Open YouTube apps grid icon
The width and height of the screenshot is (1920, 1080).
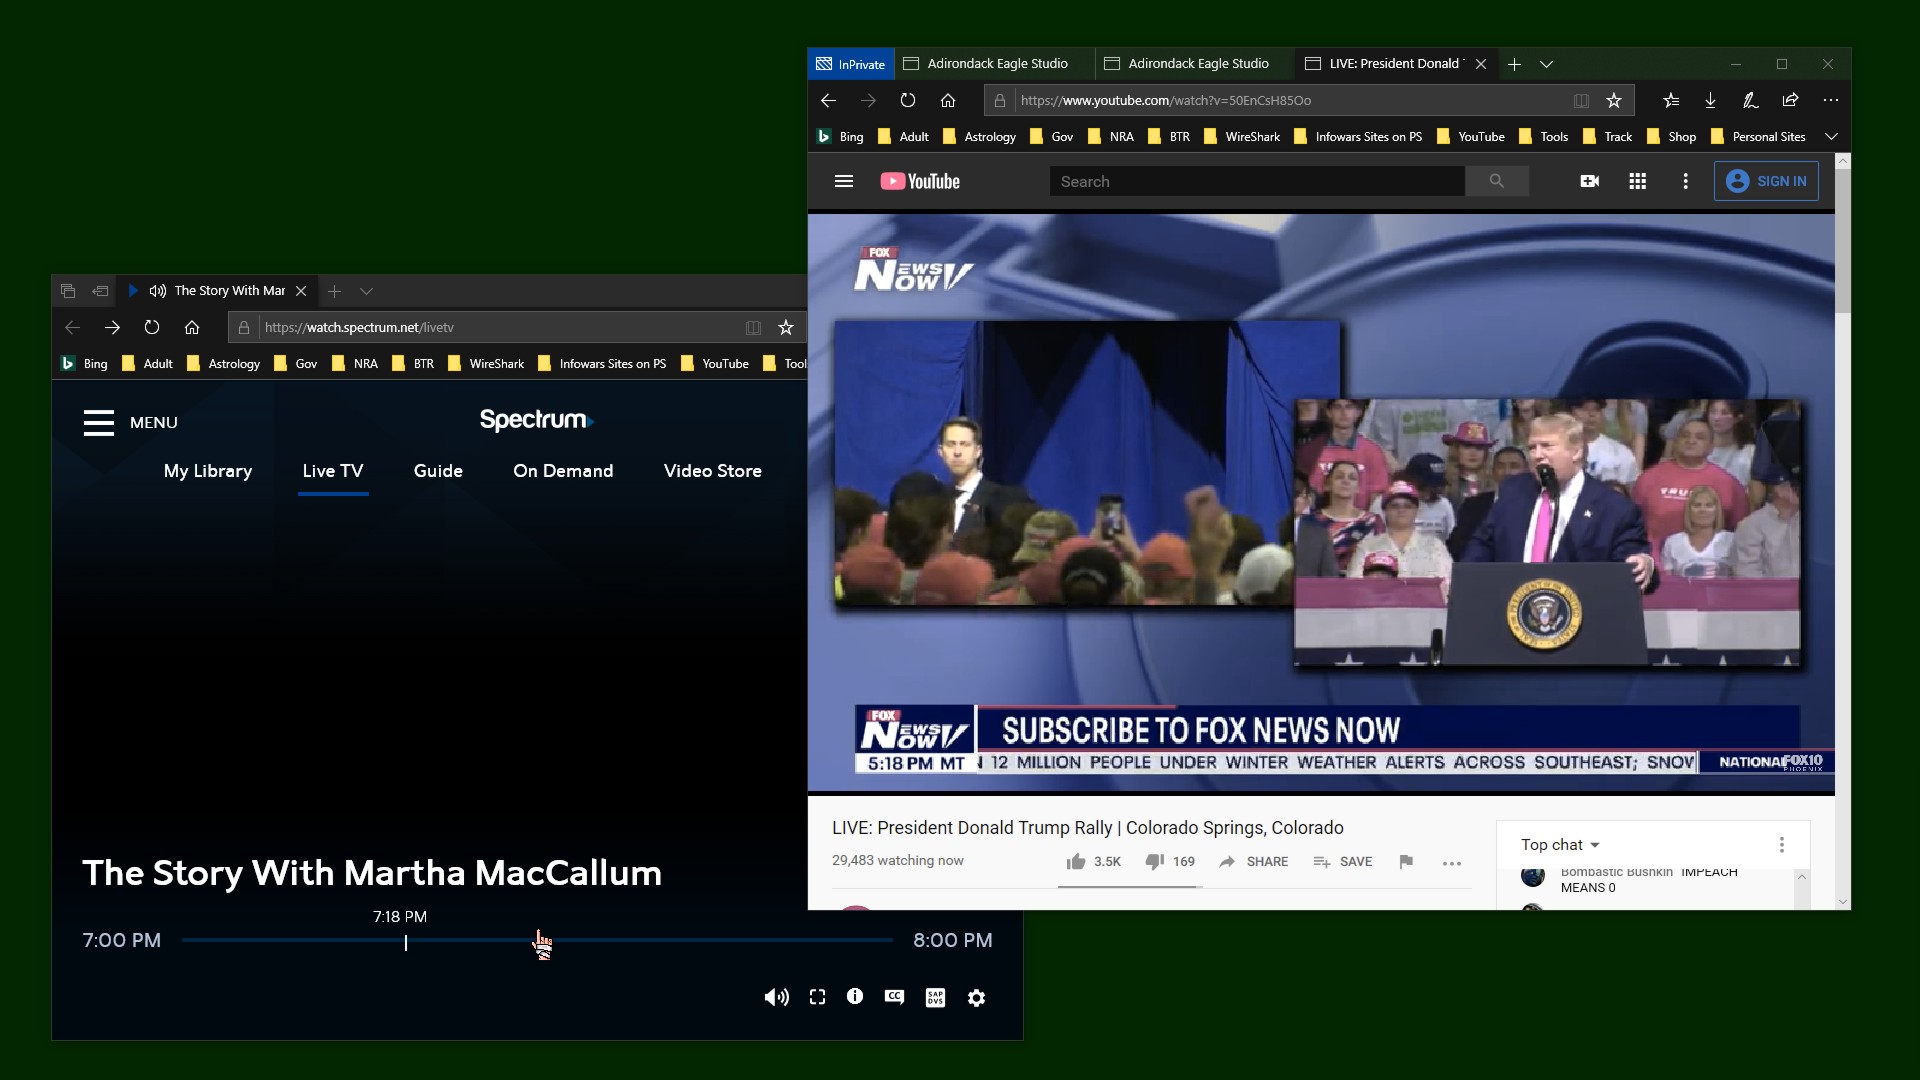1637,181
